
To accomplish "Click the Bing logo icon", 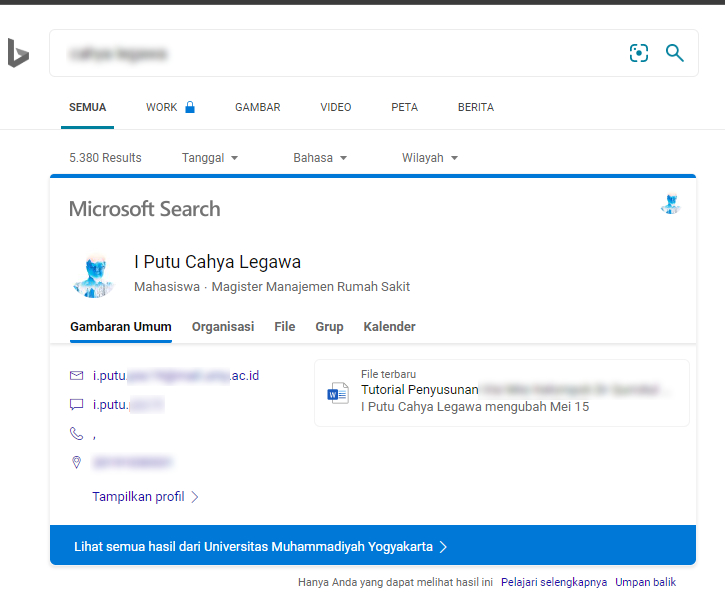I will [x=18, y=53].
